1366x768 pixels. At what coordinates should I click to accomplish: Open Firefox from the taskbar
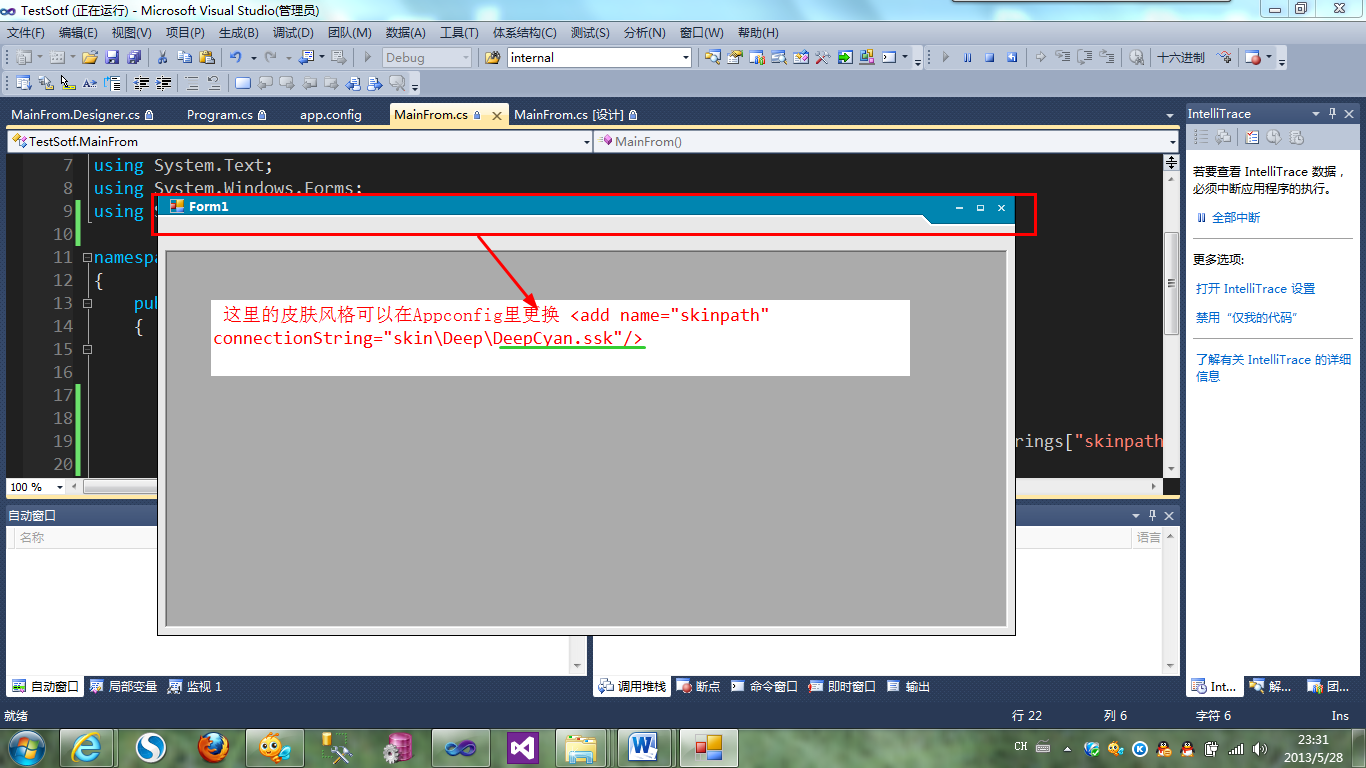[212, 747]
